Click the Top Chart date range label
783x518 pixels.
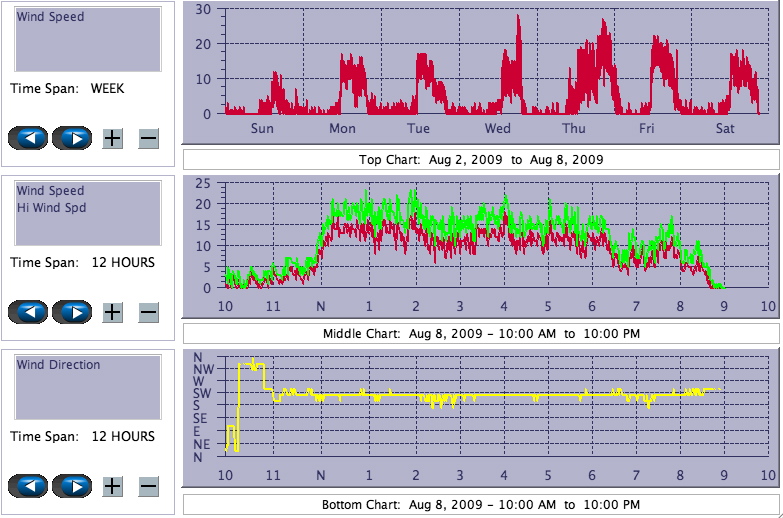481,160
